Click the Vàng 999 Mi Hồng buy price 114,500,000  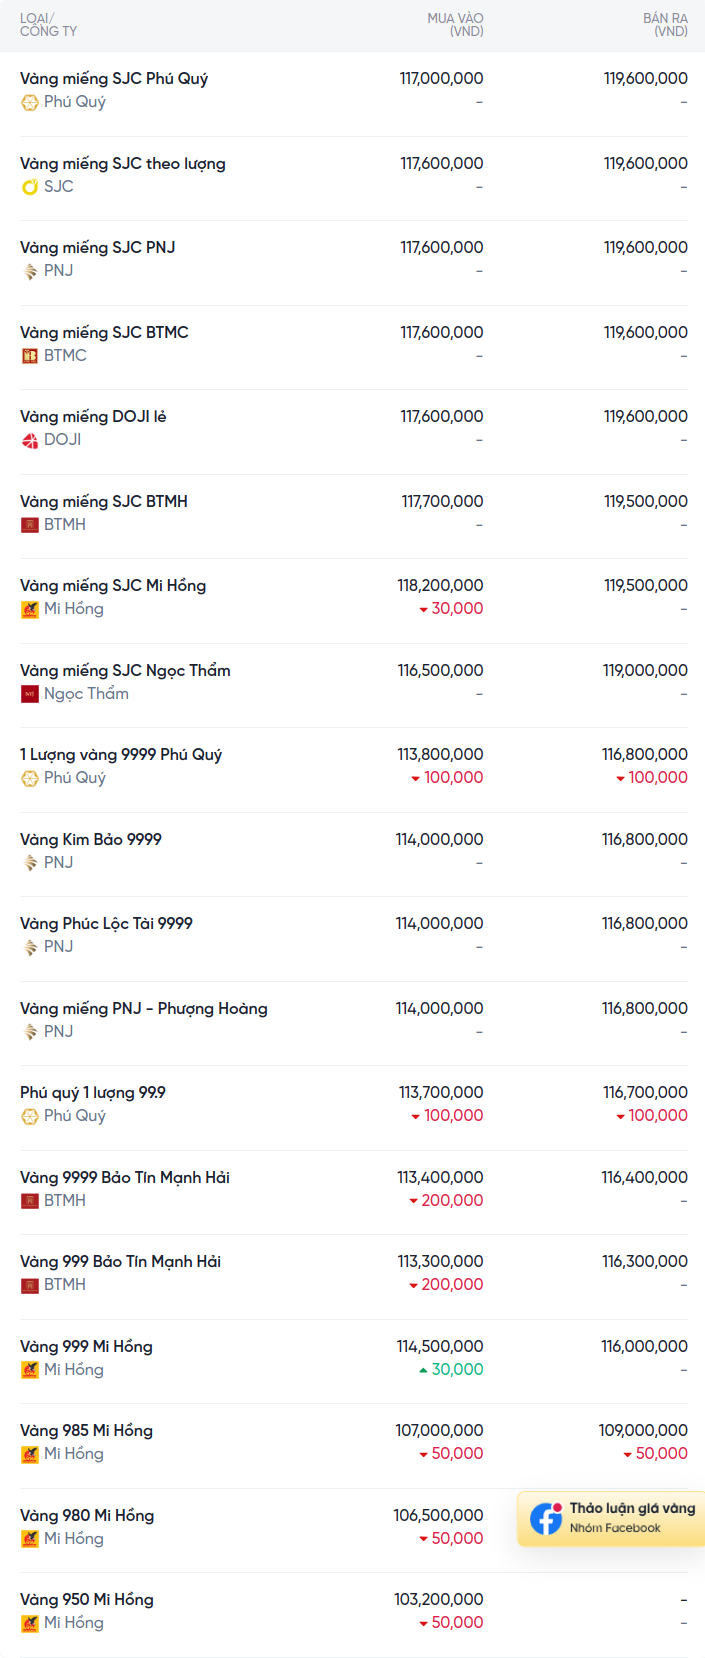point(440,1346)
